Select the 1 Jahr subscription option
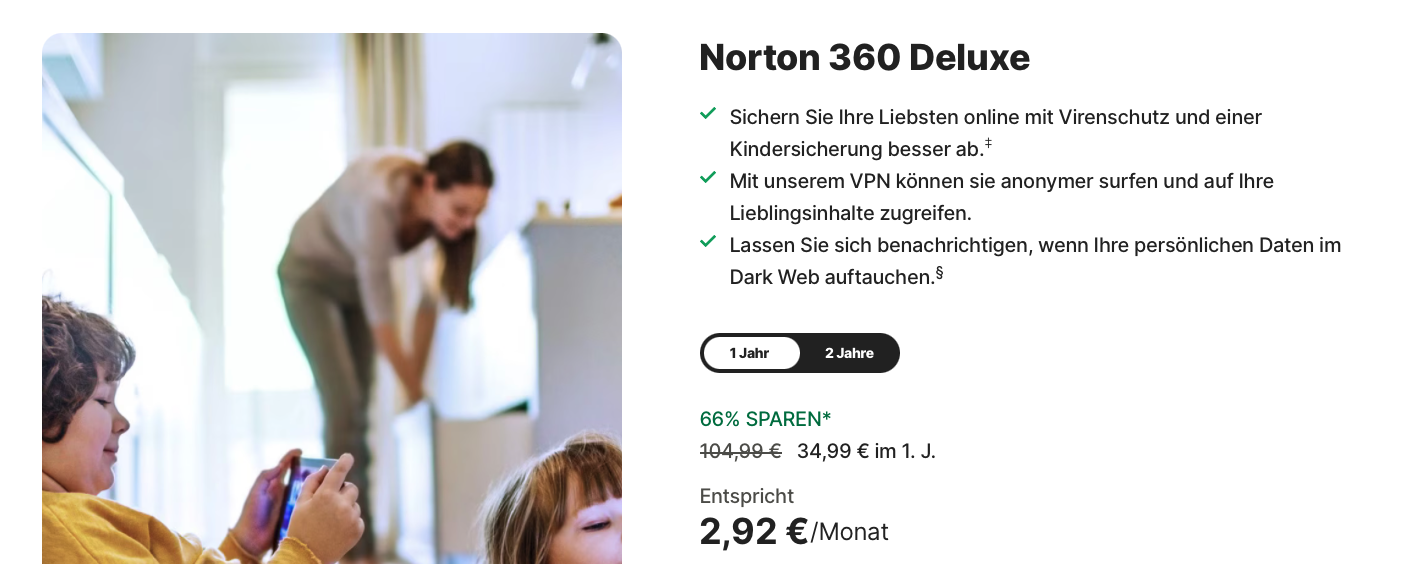 click(750, 353)
